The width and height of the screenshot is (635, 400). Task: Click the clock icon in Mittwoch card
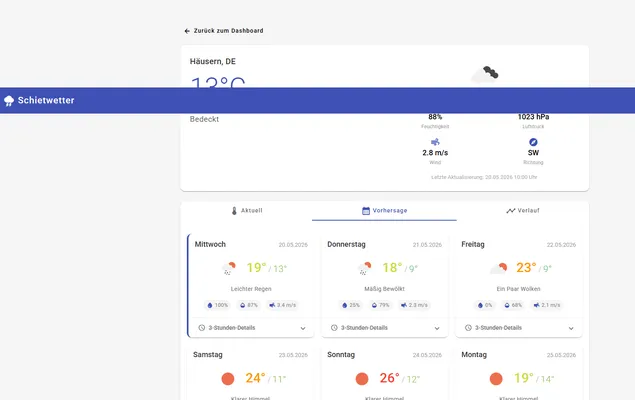[202, 328]
